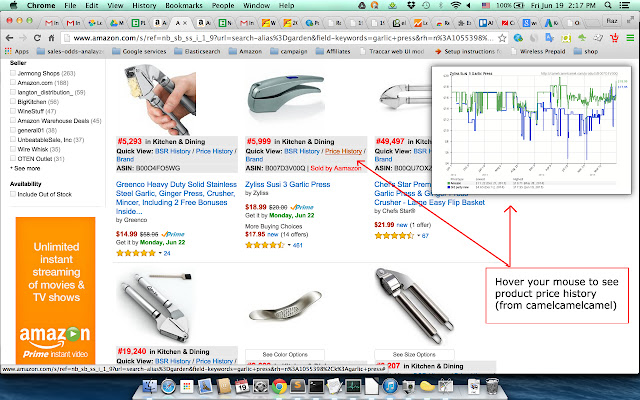
Task: Open the Bookmarks menu in the menu bar
Action: [x=184, y=5]
